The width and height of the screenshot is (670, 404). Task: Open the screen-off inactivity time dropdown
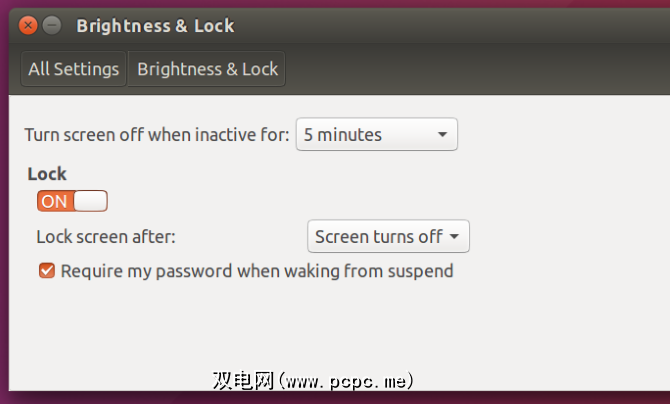click(376, 134)
